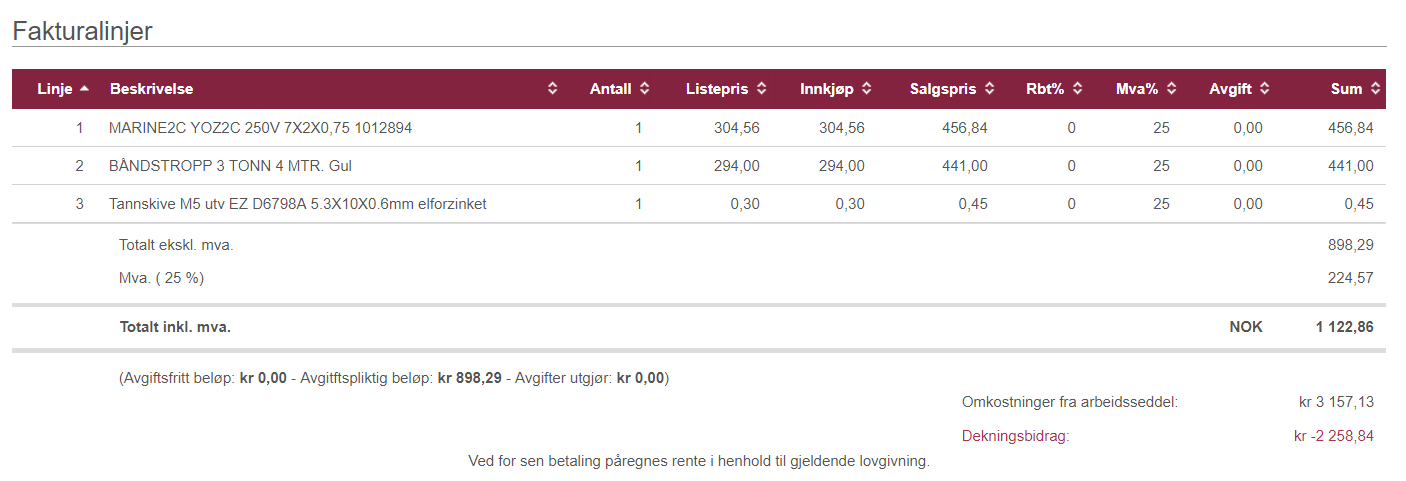Sort by Salgspris using arrow icon

point(989,89)
